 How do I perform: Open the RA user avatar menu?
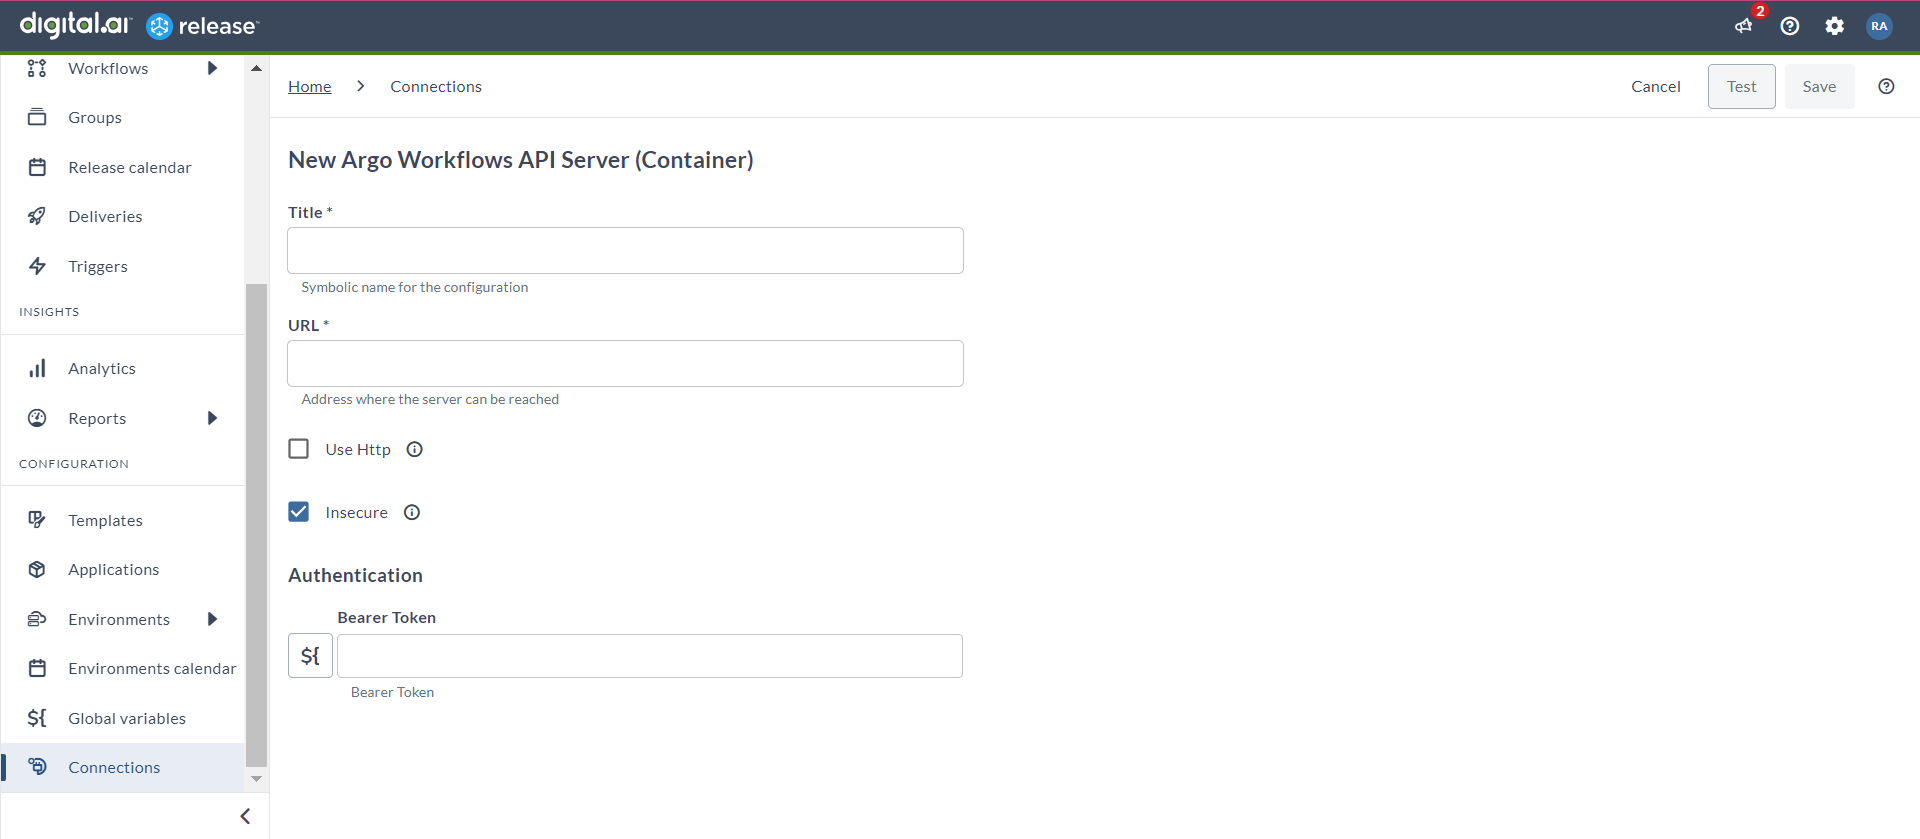[1879, 26]
